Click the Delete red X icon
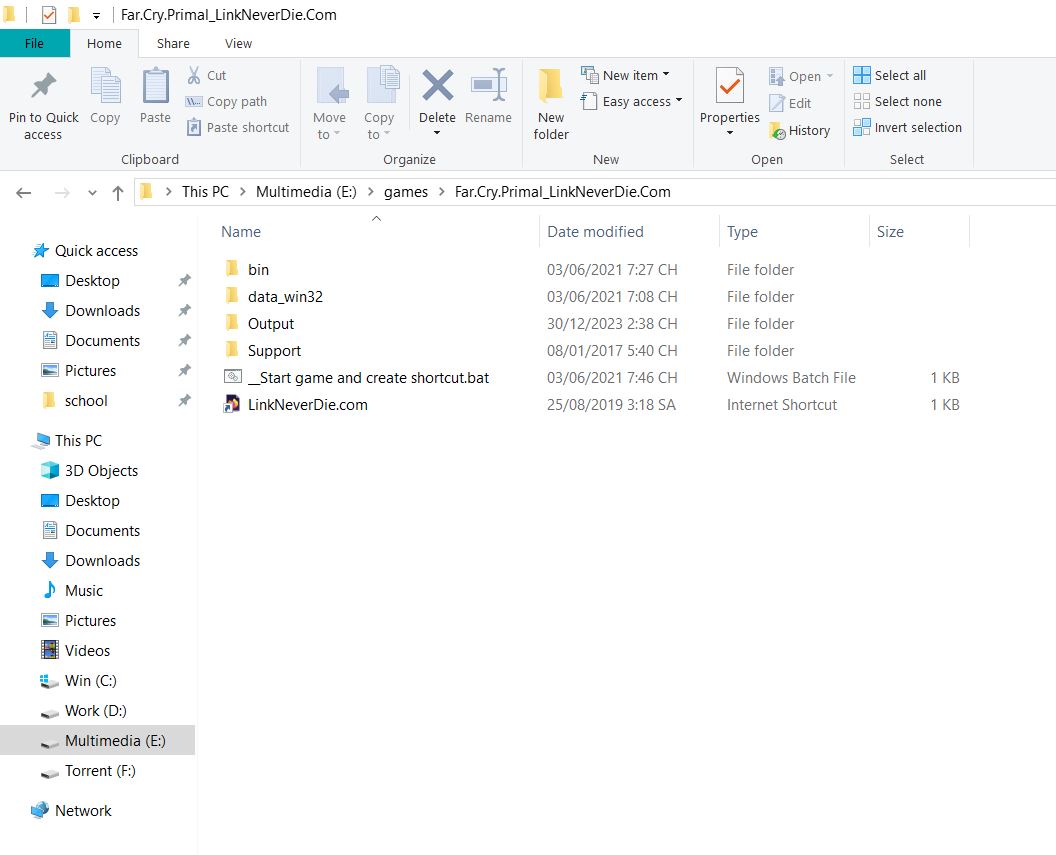Viewport: 1056px width, 855px height. (437, 88)
